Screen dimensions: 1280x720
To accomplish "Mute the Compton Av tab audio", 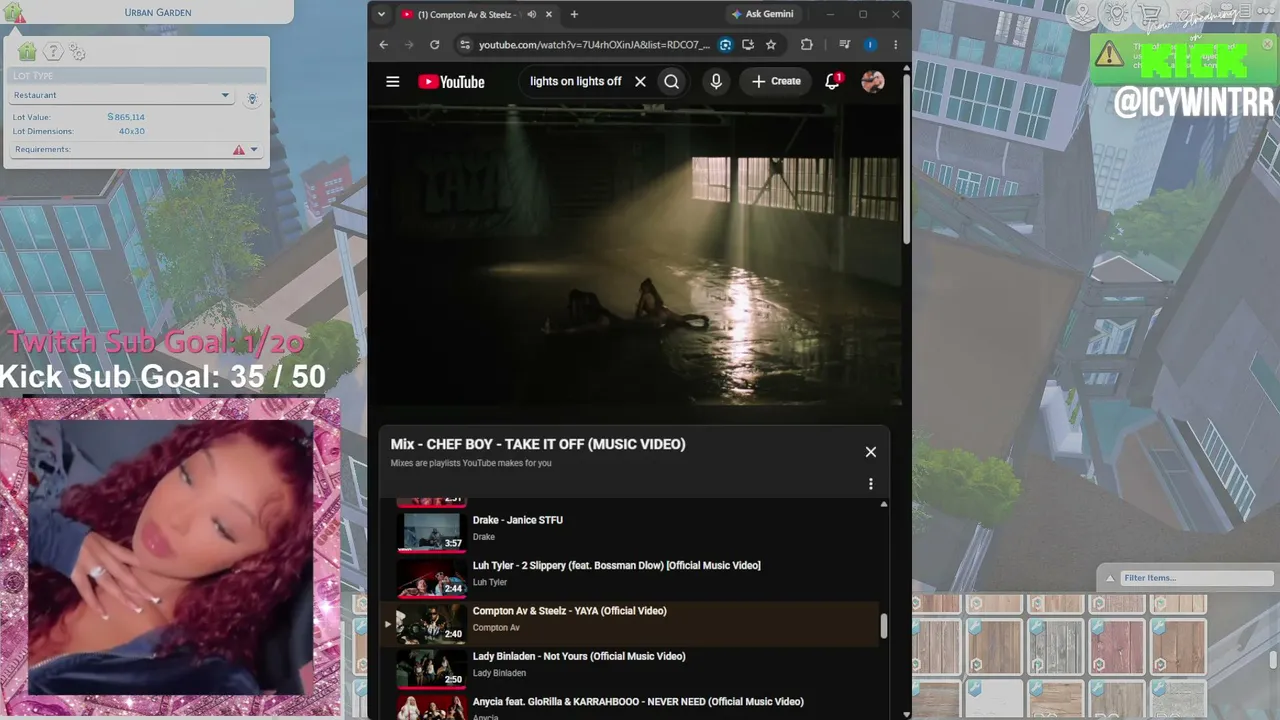I will point(532,15).
